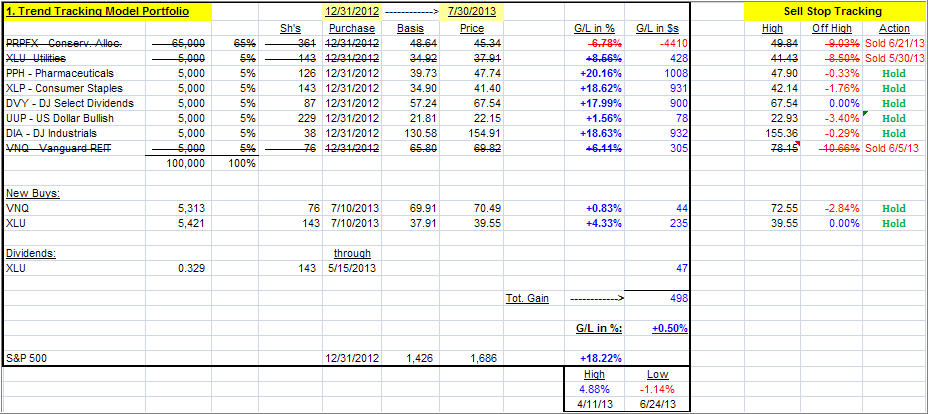Click the Sell Stop Tracking header
This screenshot has height=414, width=928.
[832, 11]
